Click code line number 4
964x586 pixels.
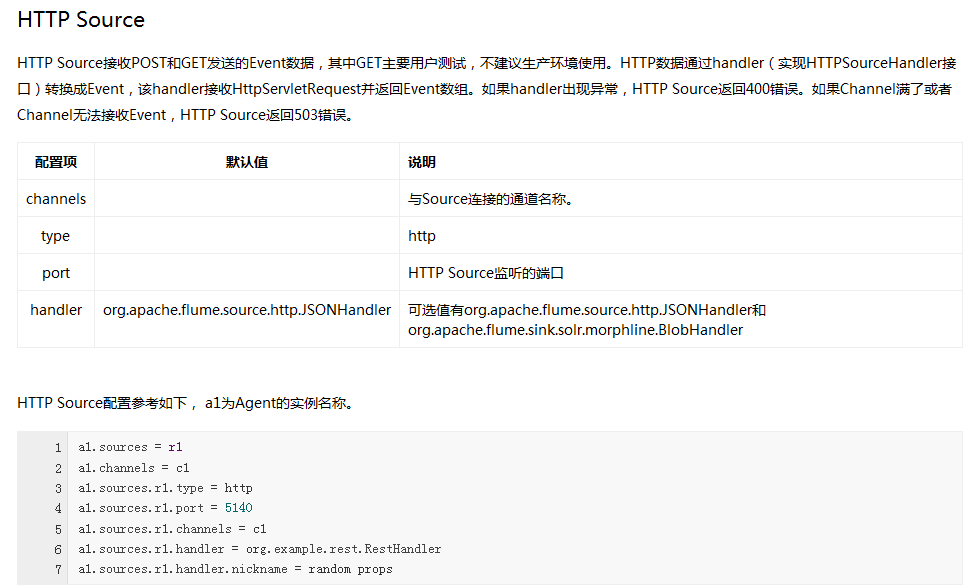coord(58,508)
